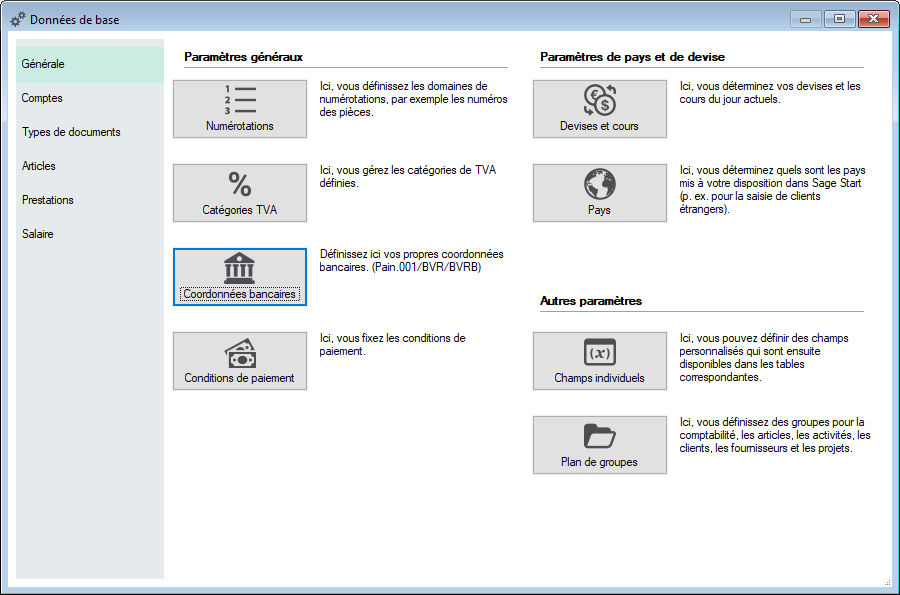This screenshot has width=900, height=595.
Task: Click the description about catégories de TVA définies
Action: (408, 177)
